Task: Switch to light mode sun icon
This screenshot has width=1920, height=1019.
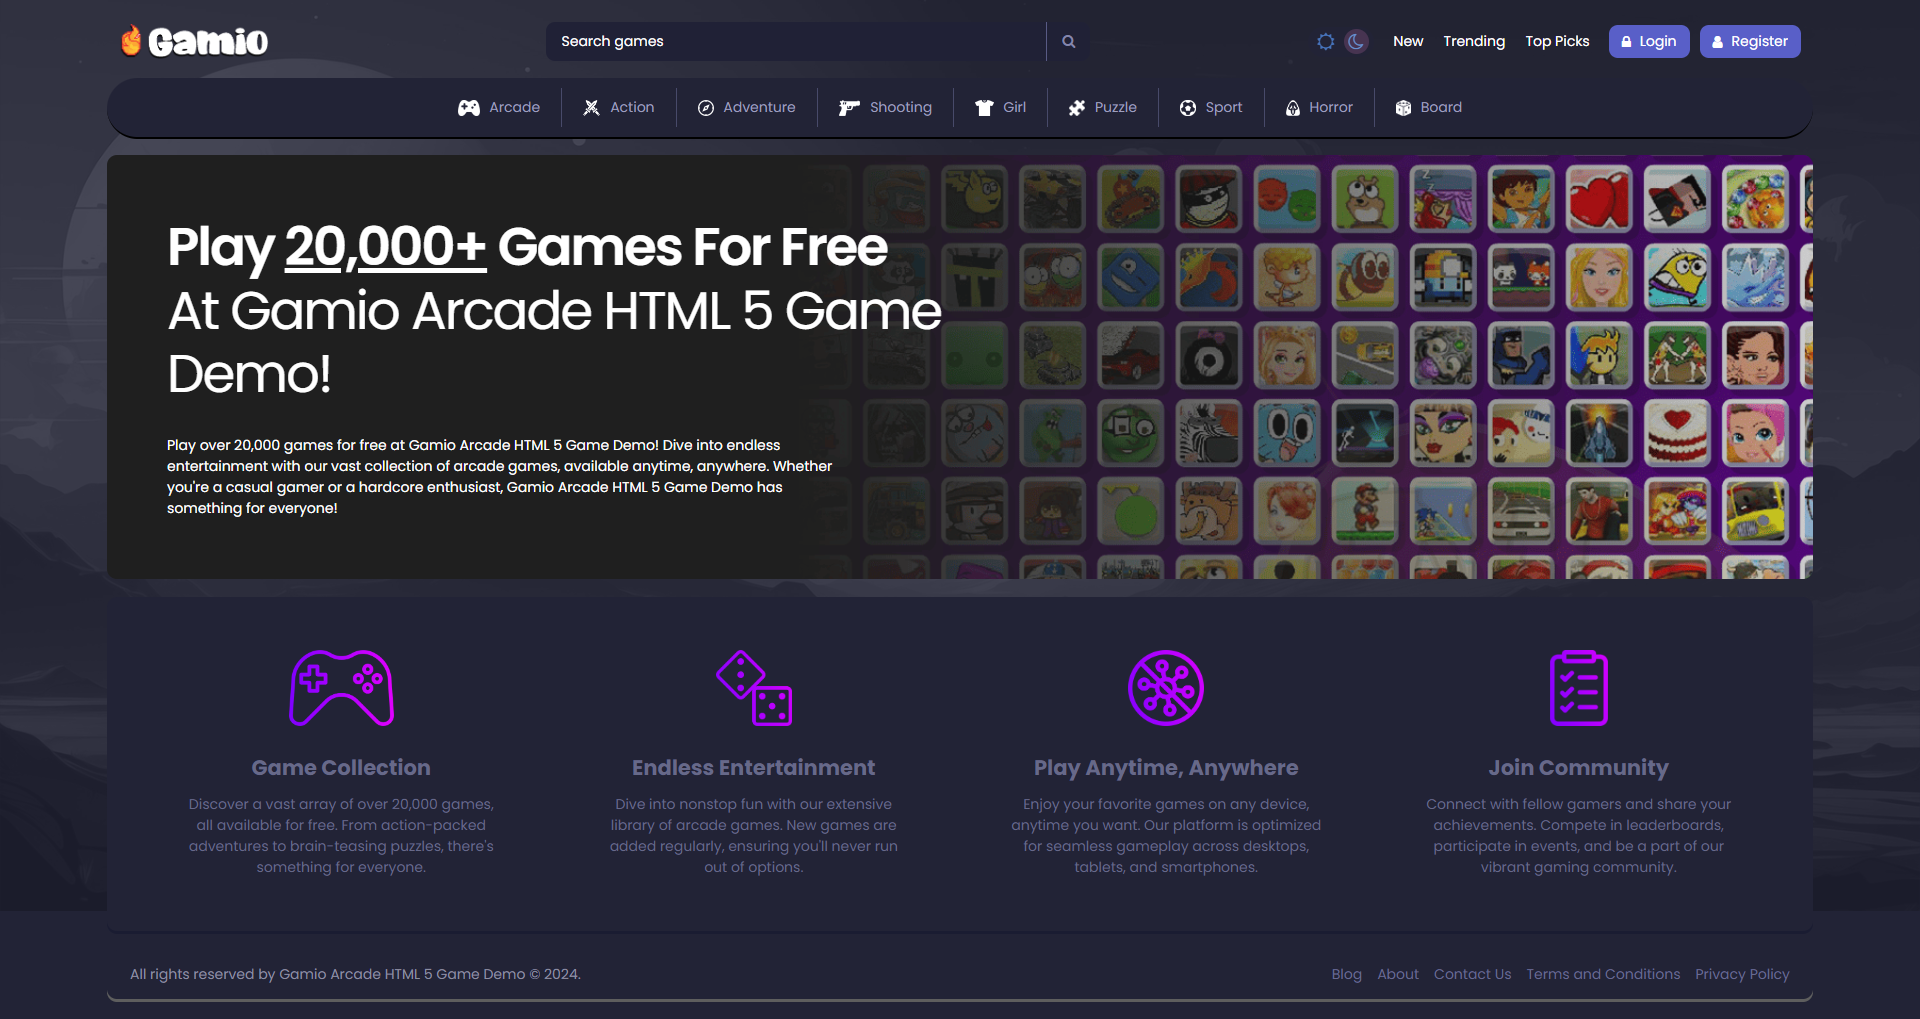Action: point(1325,41)
